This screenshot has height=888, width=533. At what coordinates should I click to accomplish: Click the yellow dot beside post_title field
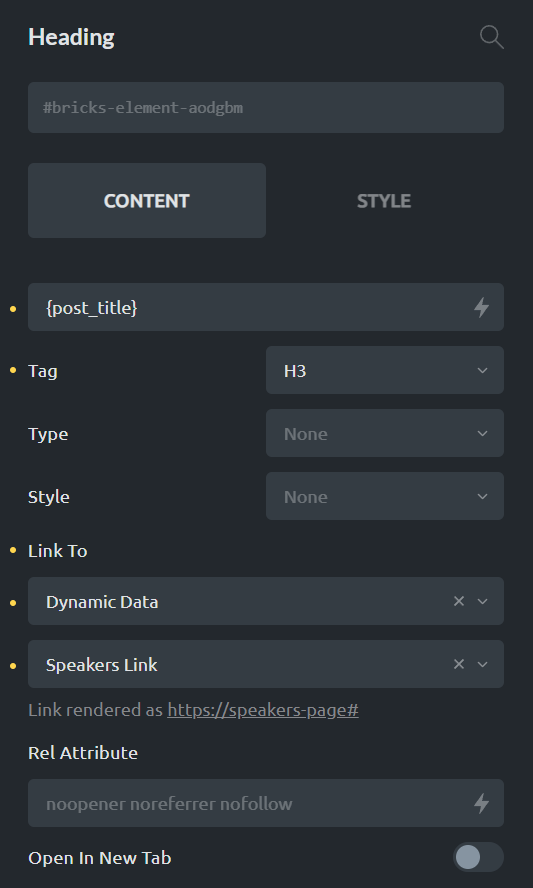point(13,308)
